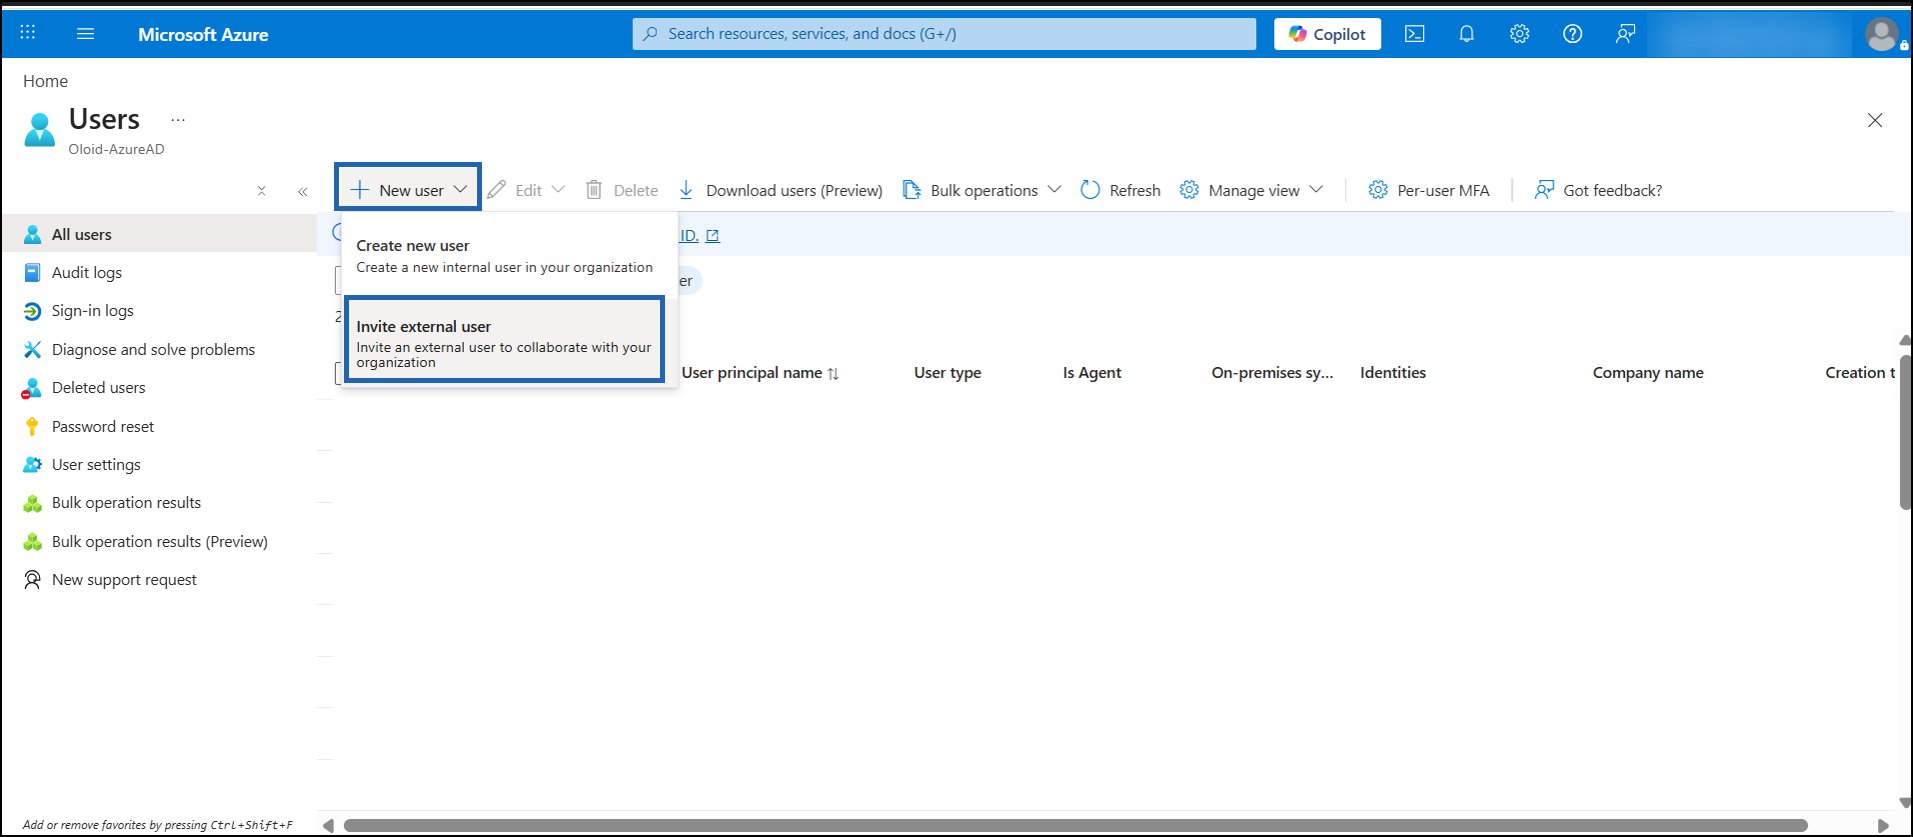Collapse the sidebar with double chevron
Screen dimensions: 1913x837
pyautogui.click(x=302, y=191)
